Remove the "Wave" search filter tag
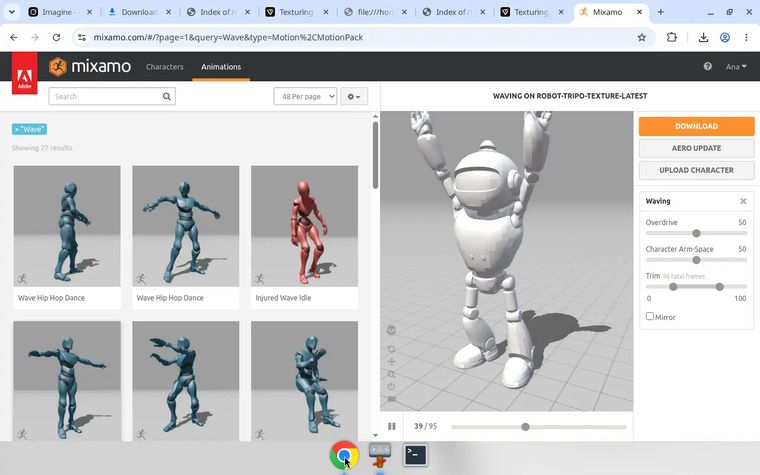This screenshot has width=760, height=475. pos(17,129)
